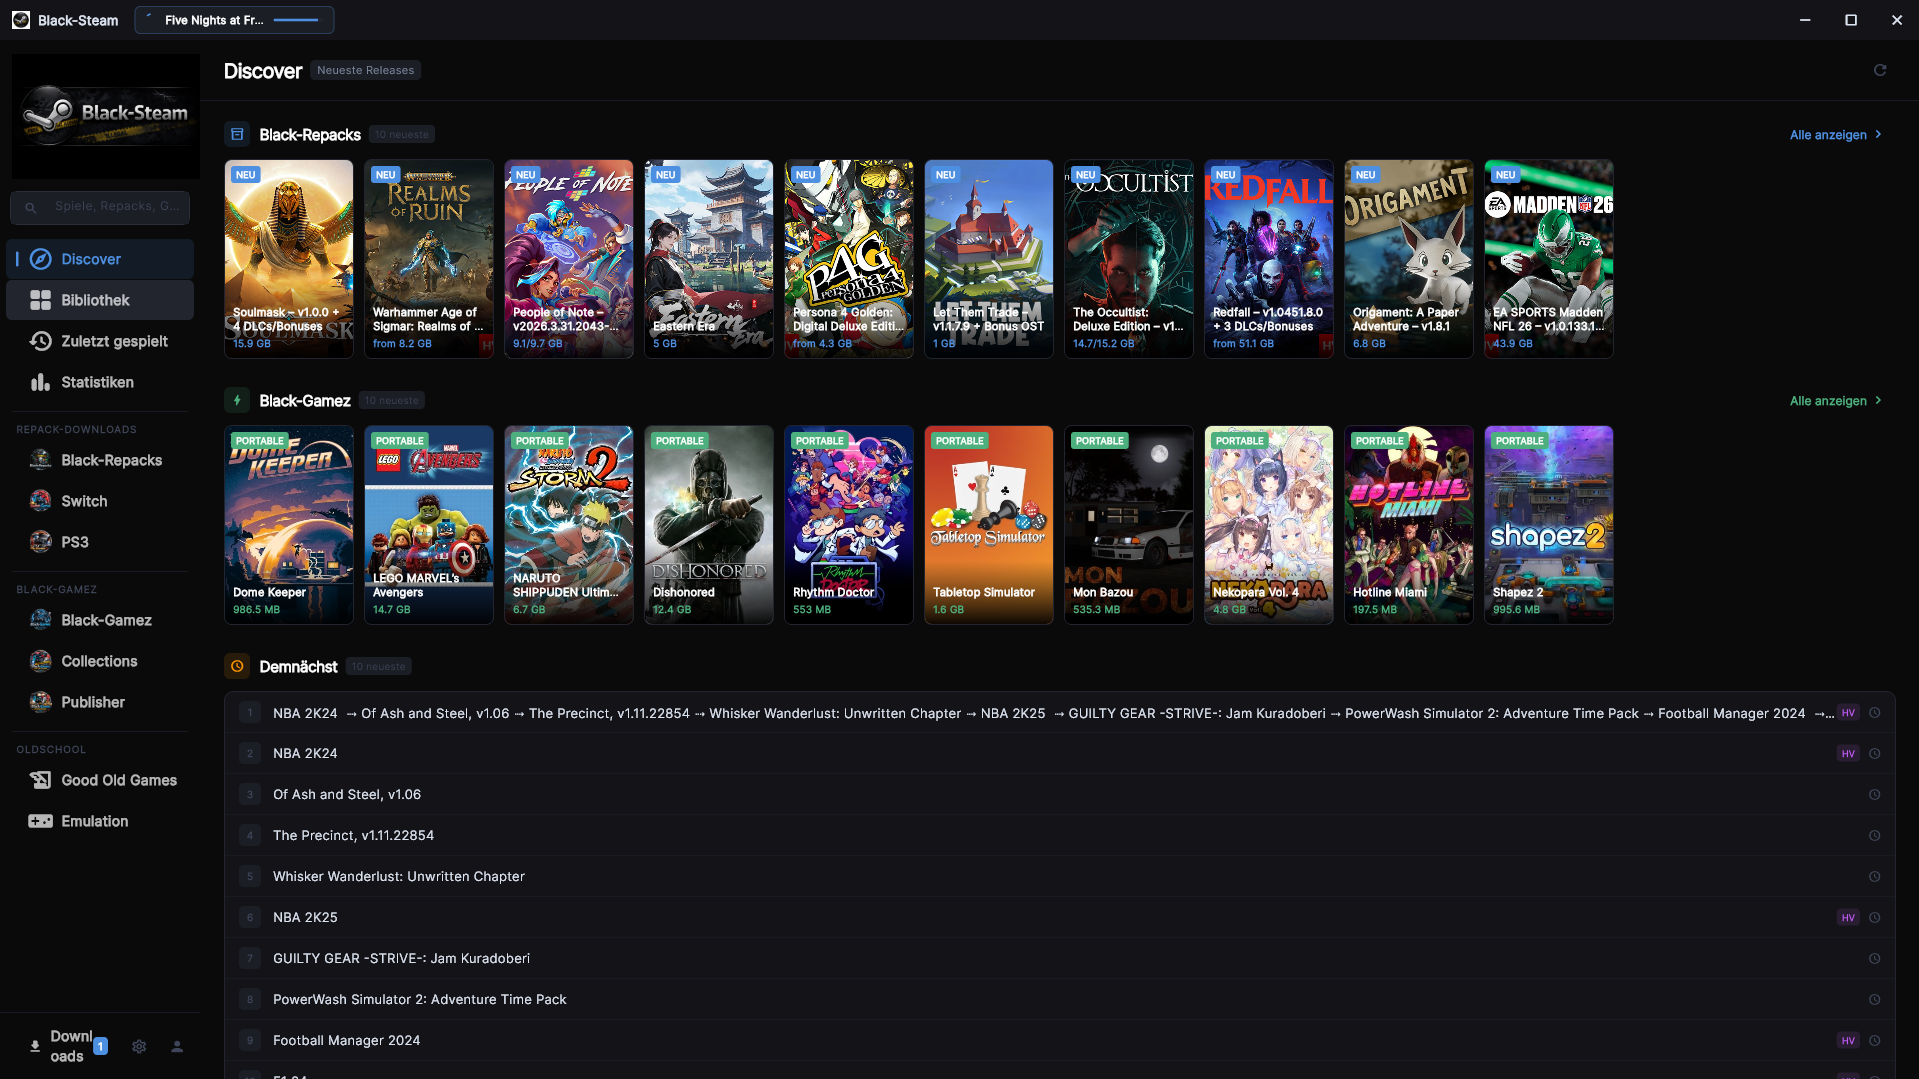Click the Statistiken bar chart icon

pos(40,382)
